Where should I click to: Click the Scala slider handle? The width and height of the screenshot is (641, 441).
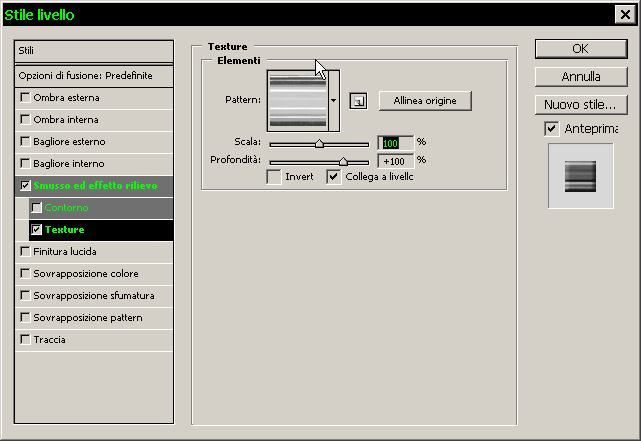pos(319,144)
